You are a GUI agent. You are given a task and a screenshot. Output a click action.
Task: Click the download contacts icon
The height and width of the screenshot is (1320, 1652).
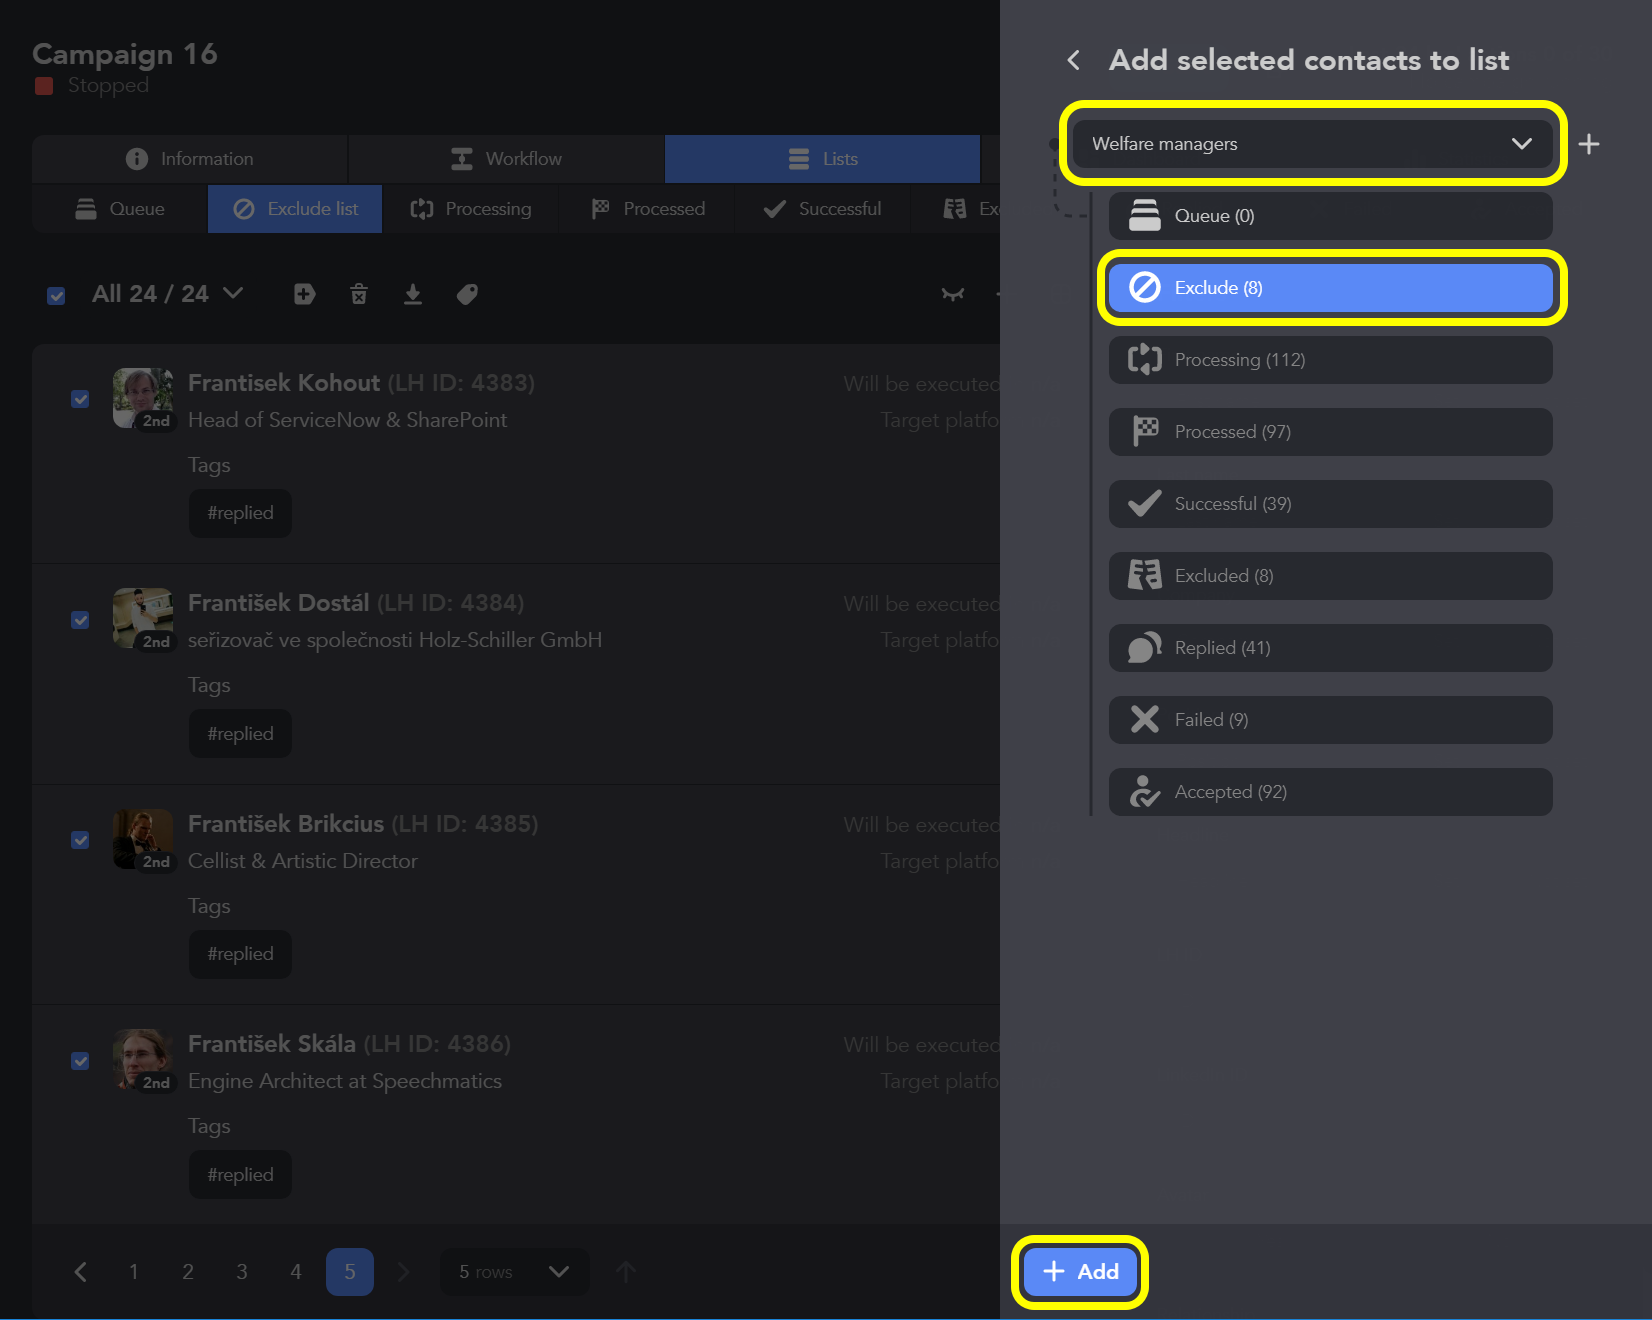(x=413, y=294)
